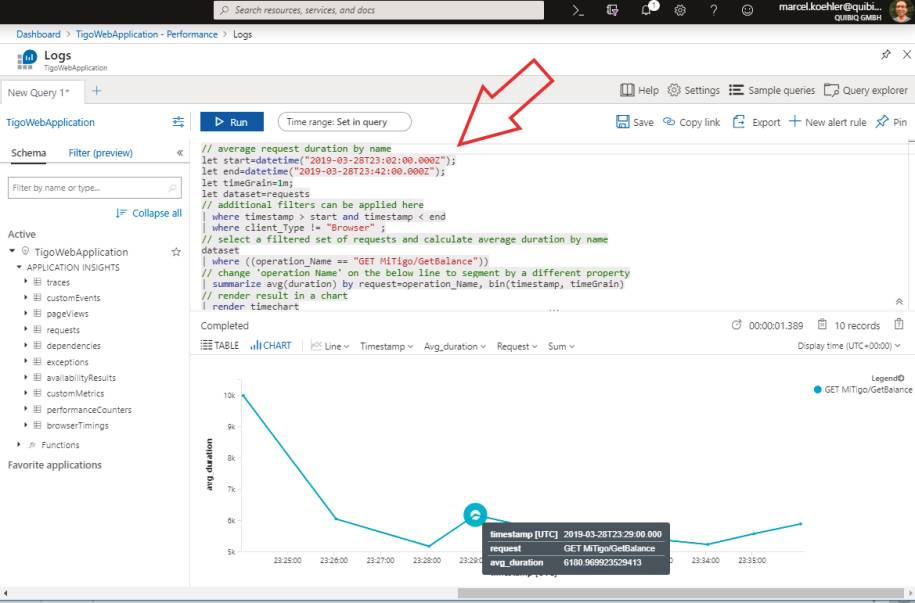Open the Help menu in Logs
The width and height of the screenshot is (915, 603).
coord(639,90)
